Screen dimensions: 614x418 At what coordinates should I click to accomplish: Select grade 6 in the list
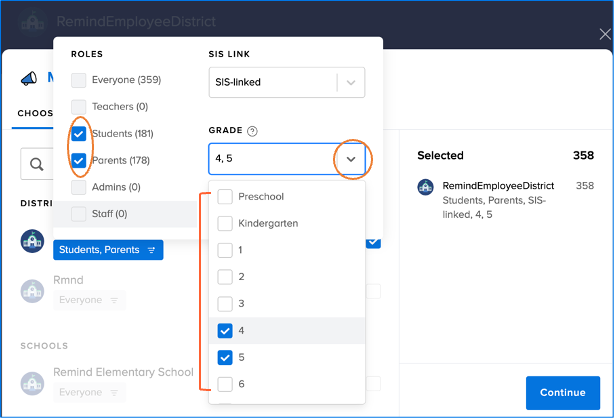pyautogui.click(x=225, y=384)
